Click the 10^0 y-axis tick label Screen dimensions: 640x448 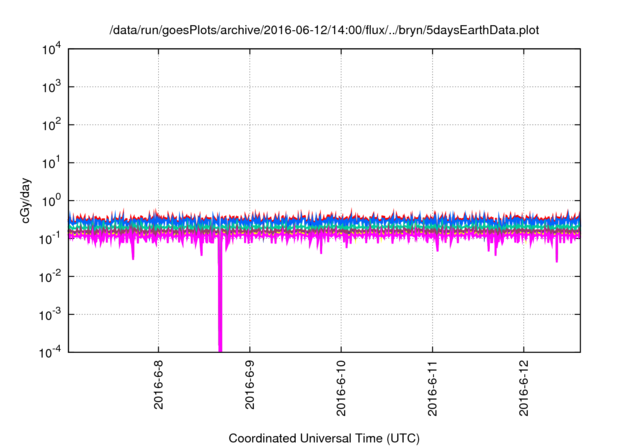51,201
